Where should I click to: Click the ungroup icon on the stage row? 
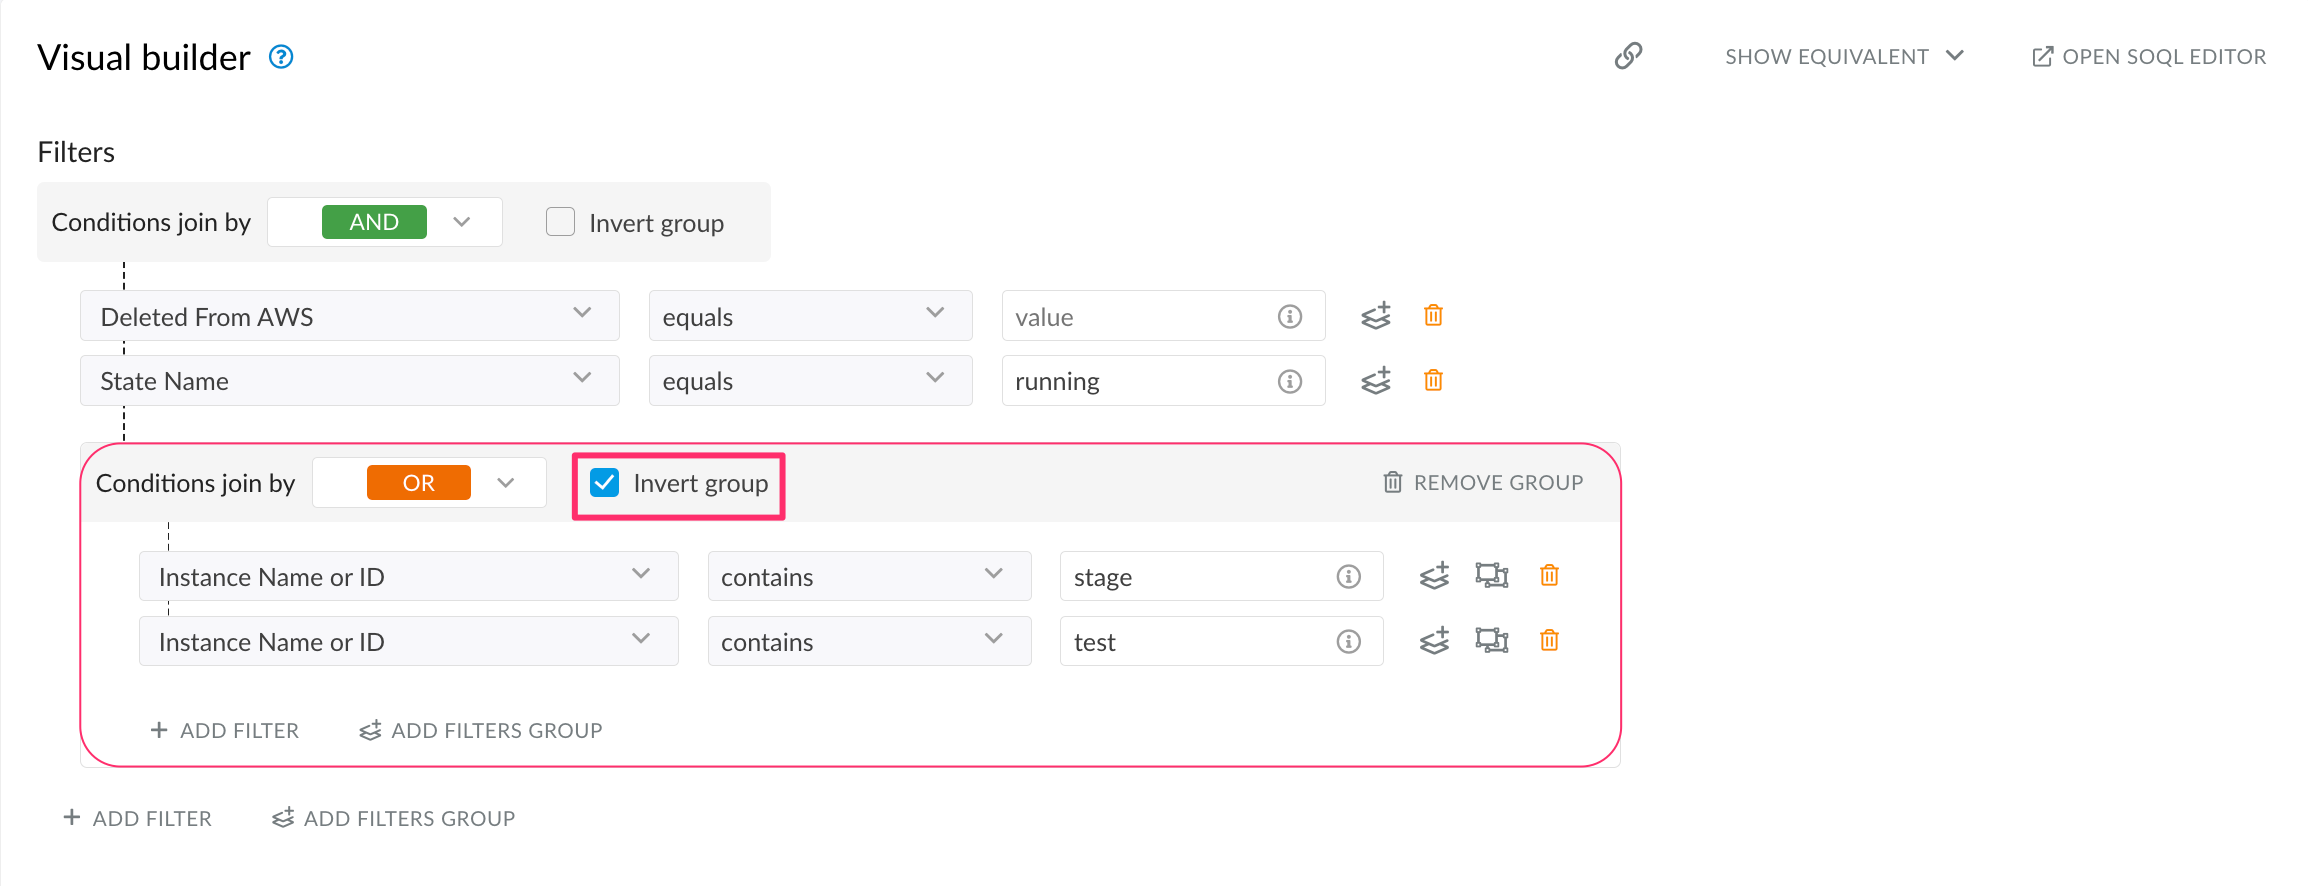tap(1491, 576)
